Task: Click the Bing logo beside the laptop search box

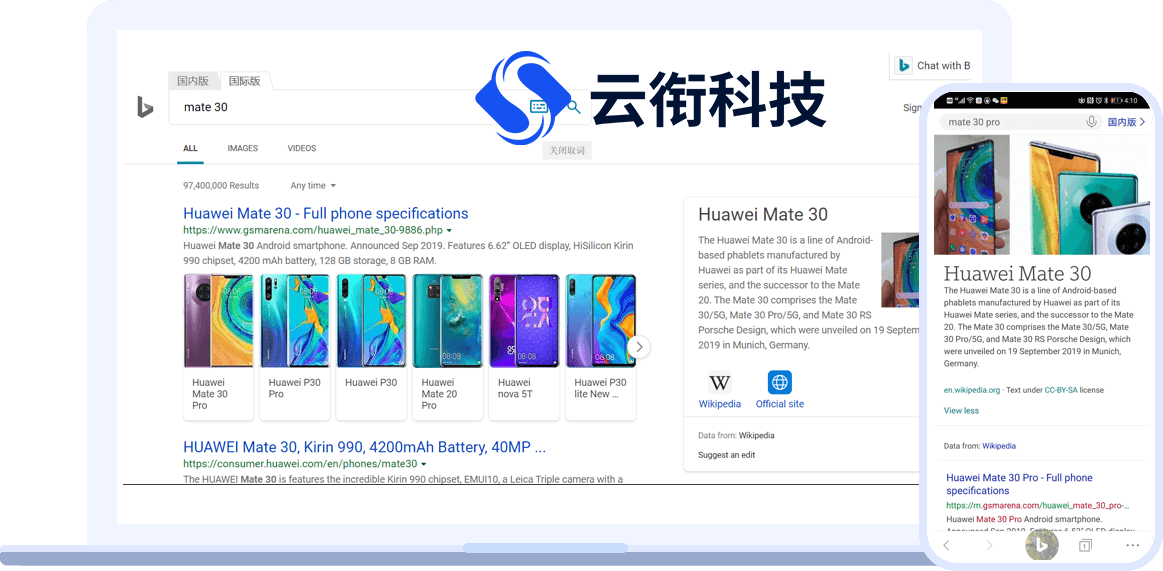Action: [145, 107]
